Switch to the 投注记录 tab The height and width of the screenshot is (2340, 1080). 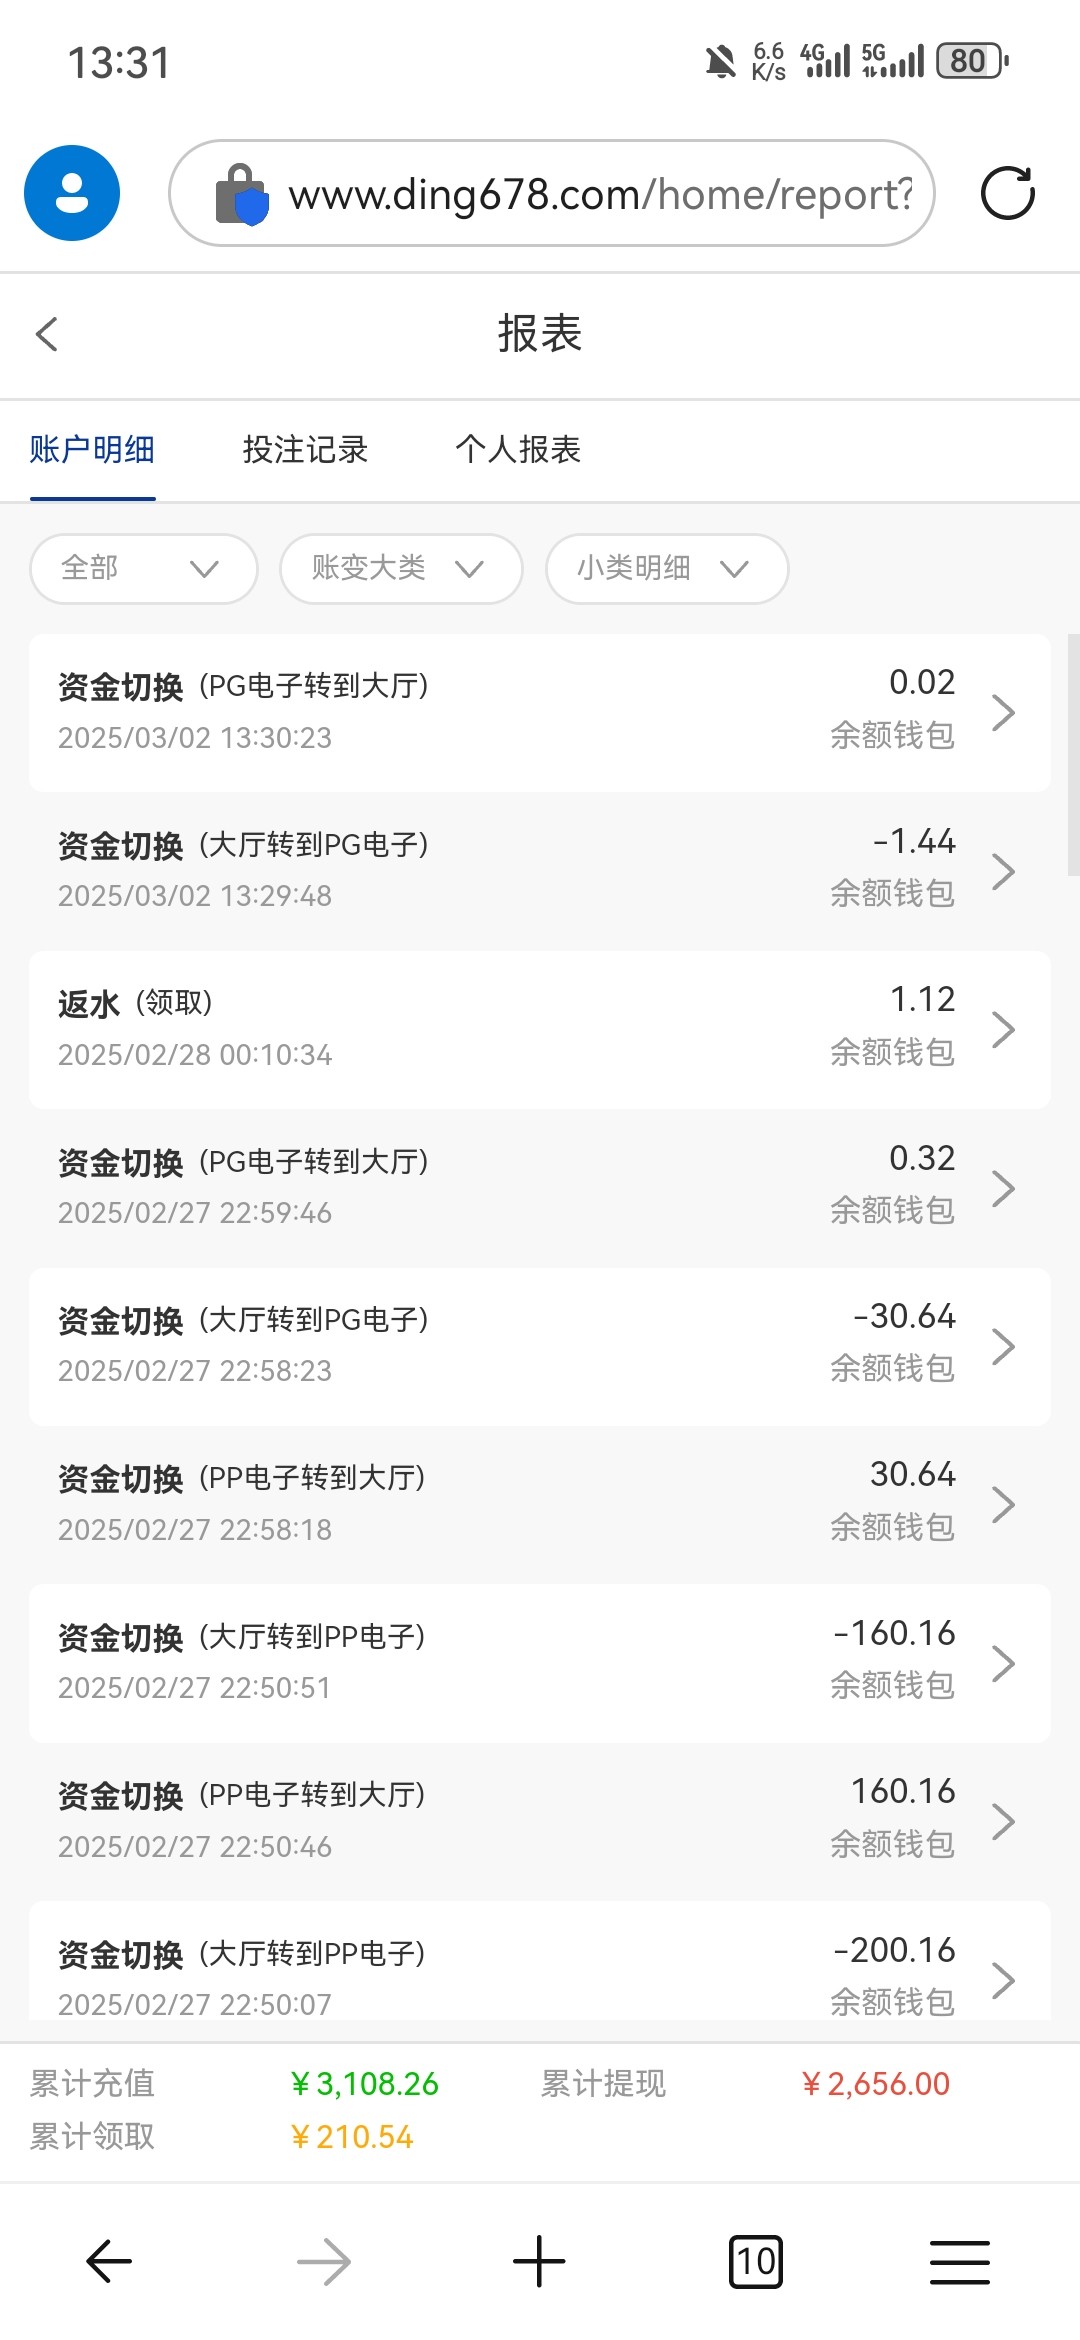point(305,450)
